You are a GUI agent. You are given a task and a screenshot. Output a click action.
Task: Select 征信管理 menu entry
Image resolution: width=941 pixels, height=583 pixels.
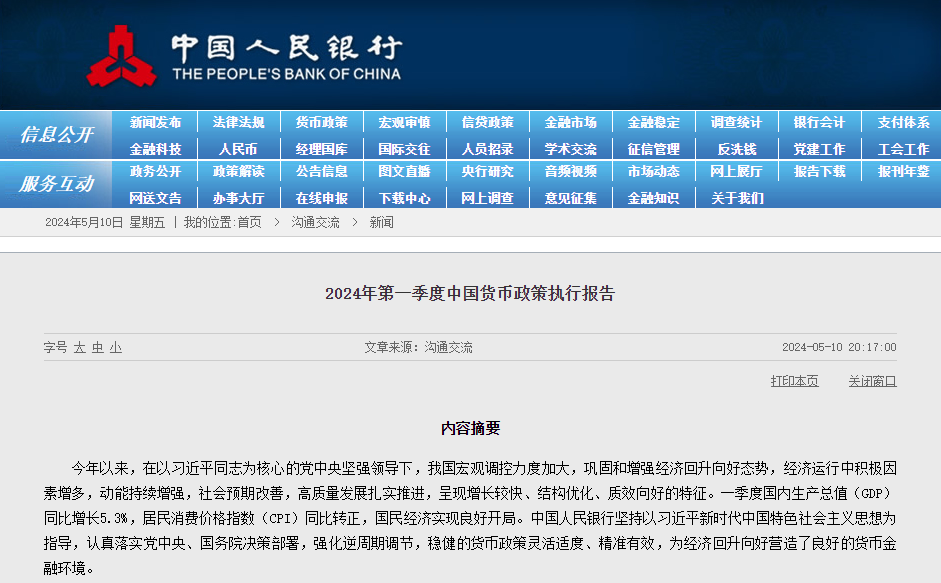[654, 149]
